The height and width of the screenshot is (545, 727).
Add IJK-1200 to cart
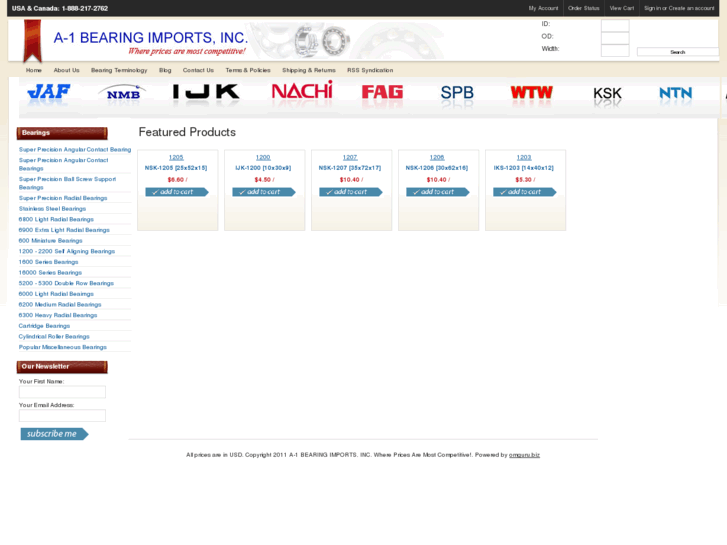pos(264,192)
